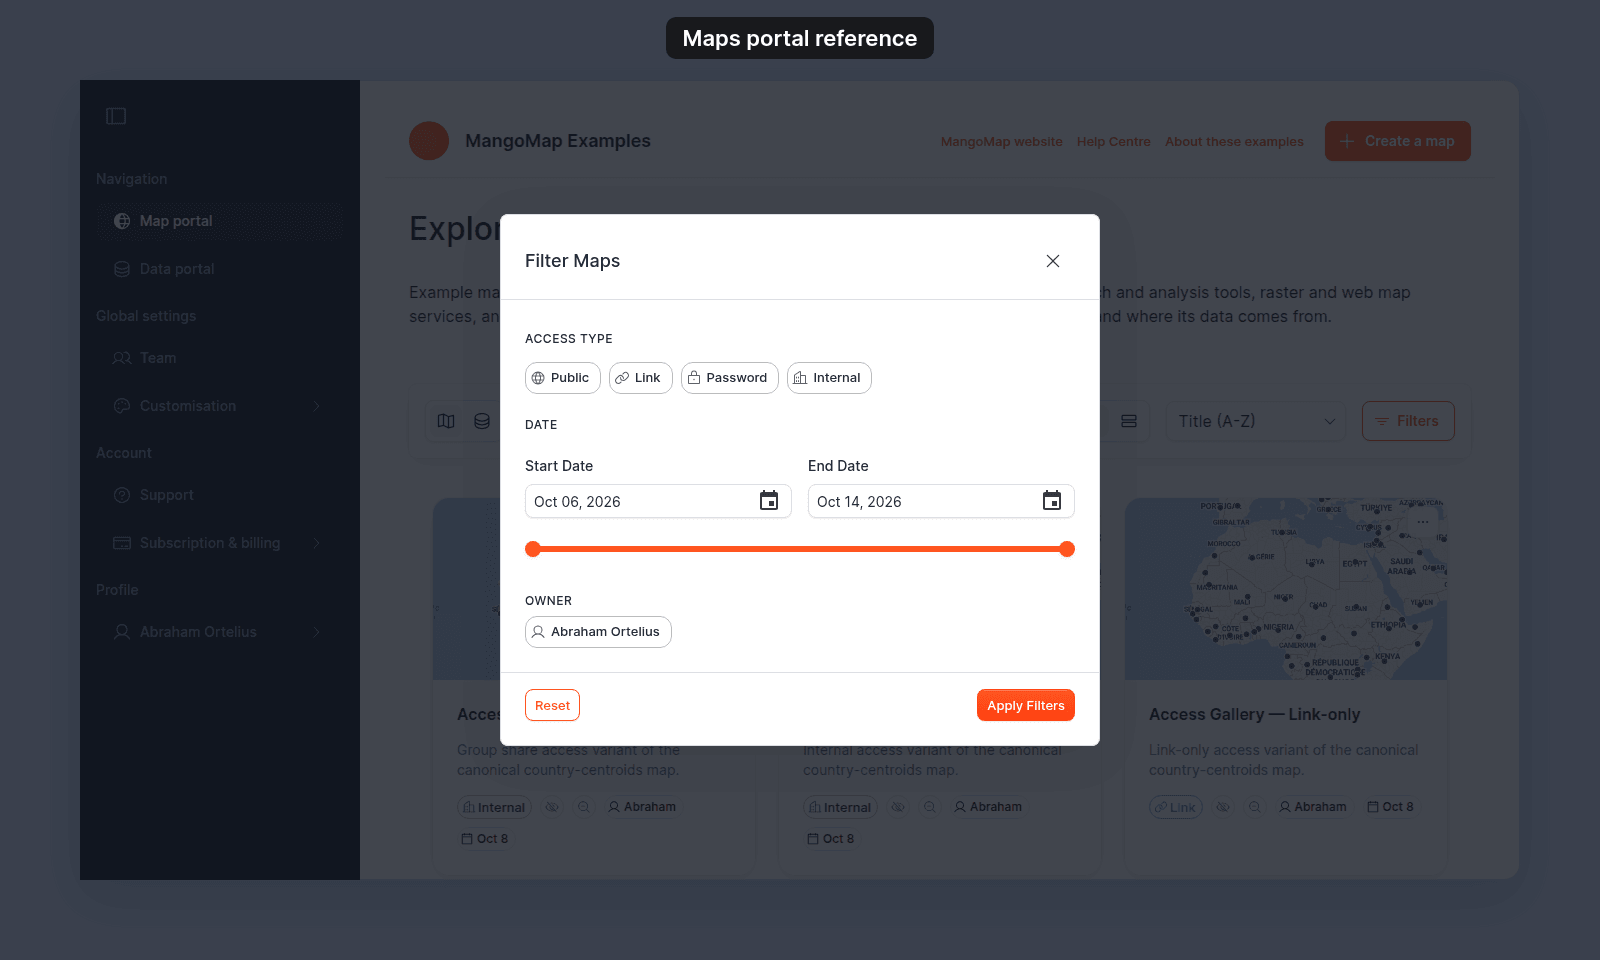
Task: Click the Start Date field Oct 06, 2026
Action: pyautogui.click(x=658, y=501)
